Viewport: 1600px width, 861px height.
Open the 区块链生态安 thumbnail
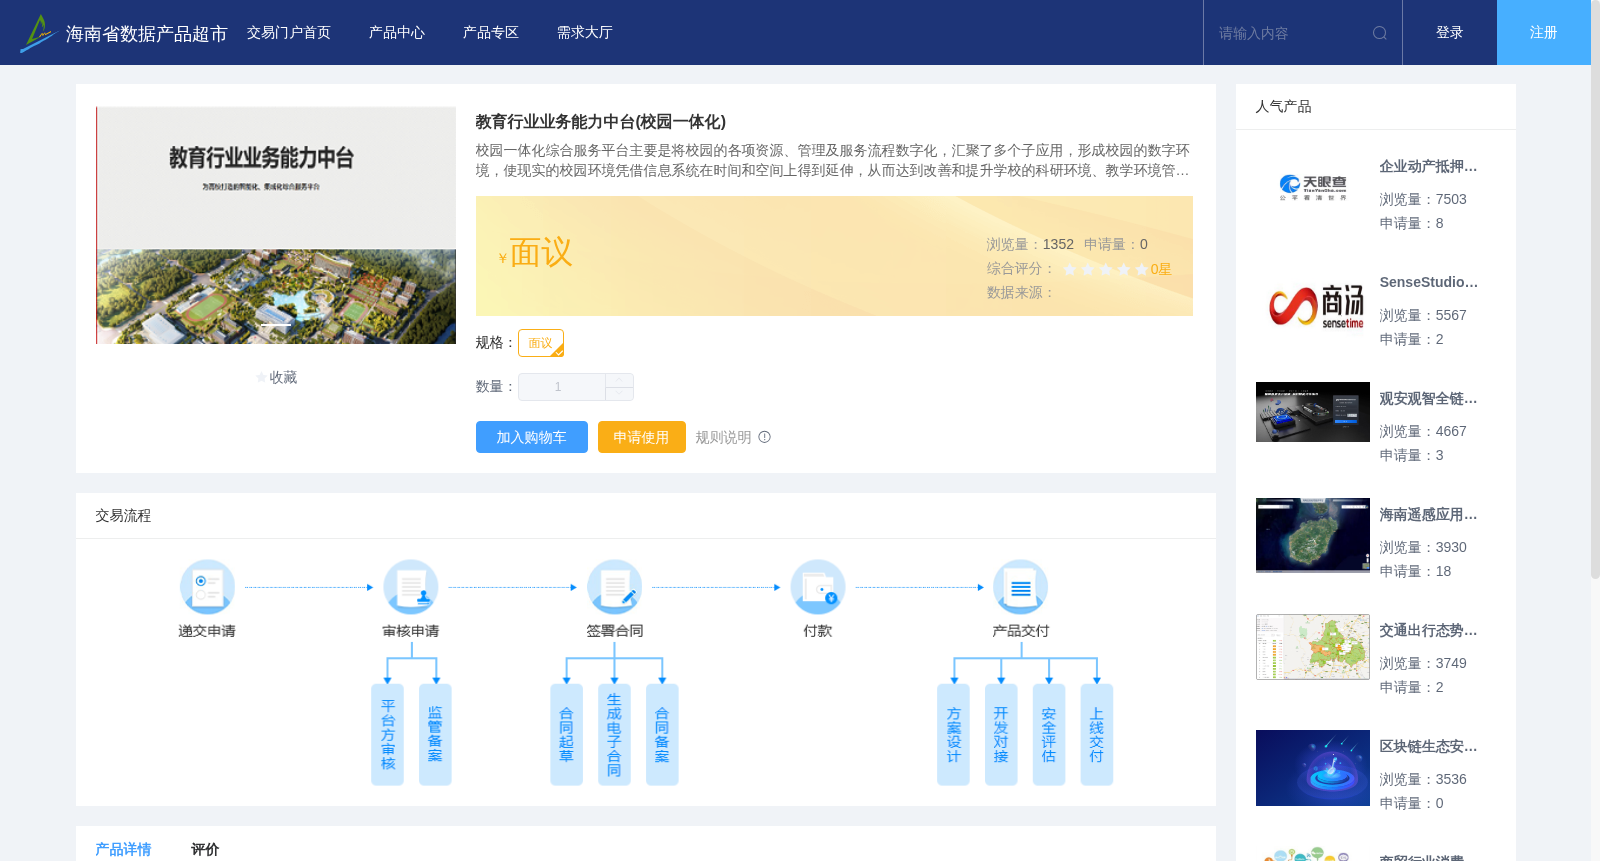(1313, 768)
